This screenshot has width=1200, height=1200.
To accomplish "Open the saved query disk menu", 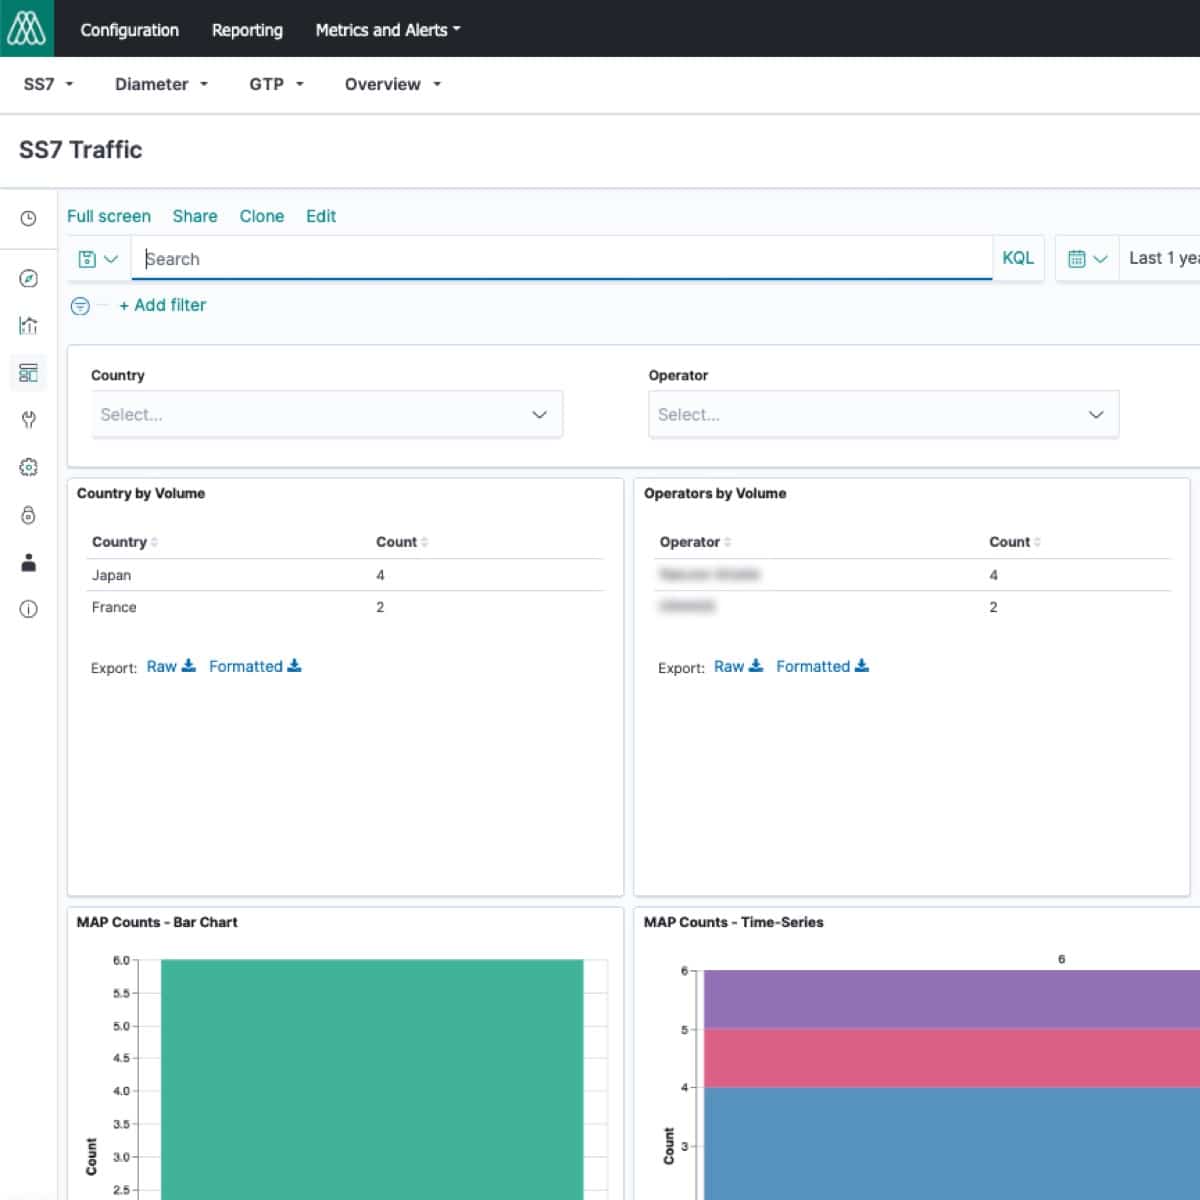I will point(98,259).
